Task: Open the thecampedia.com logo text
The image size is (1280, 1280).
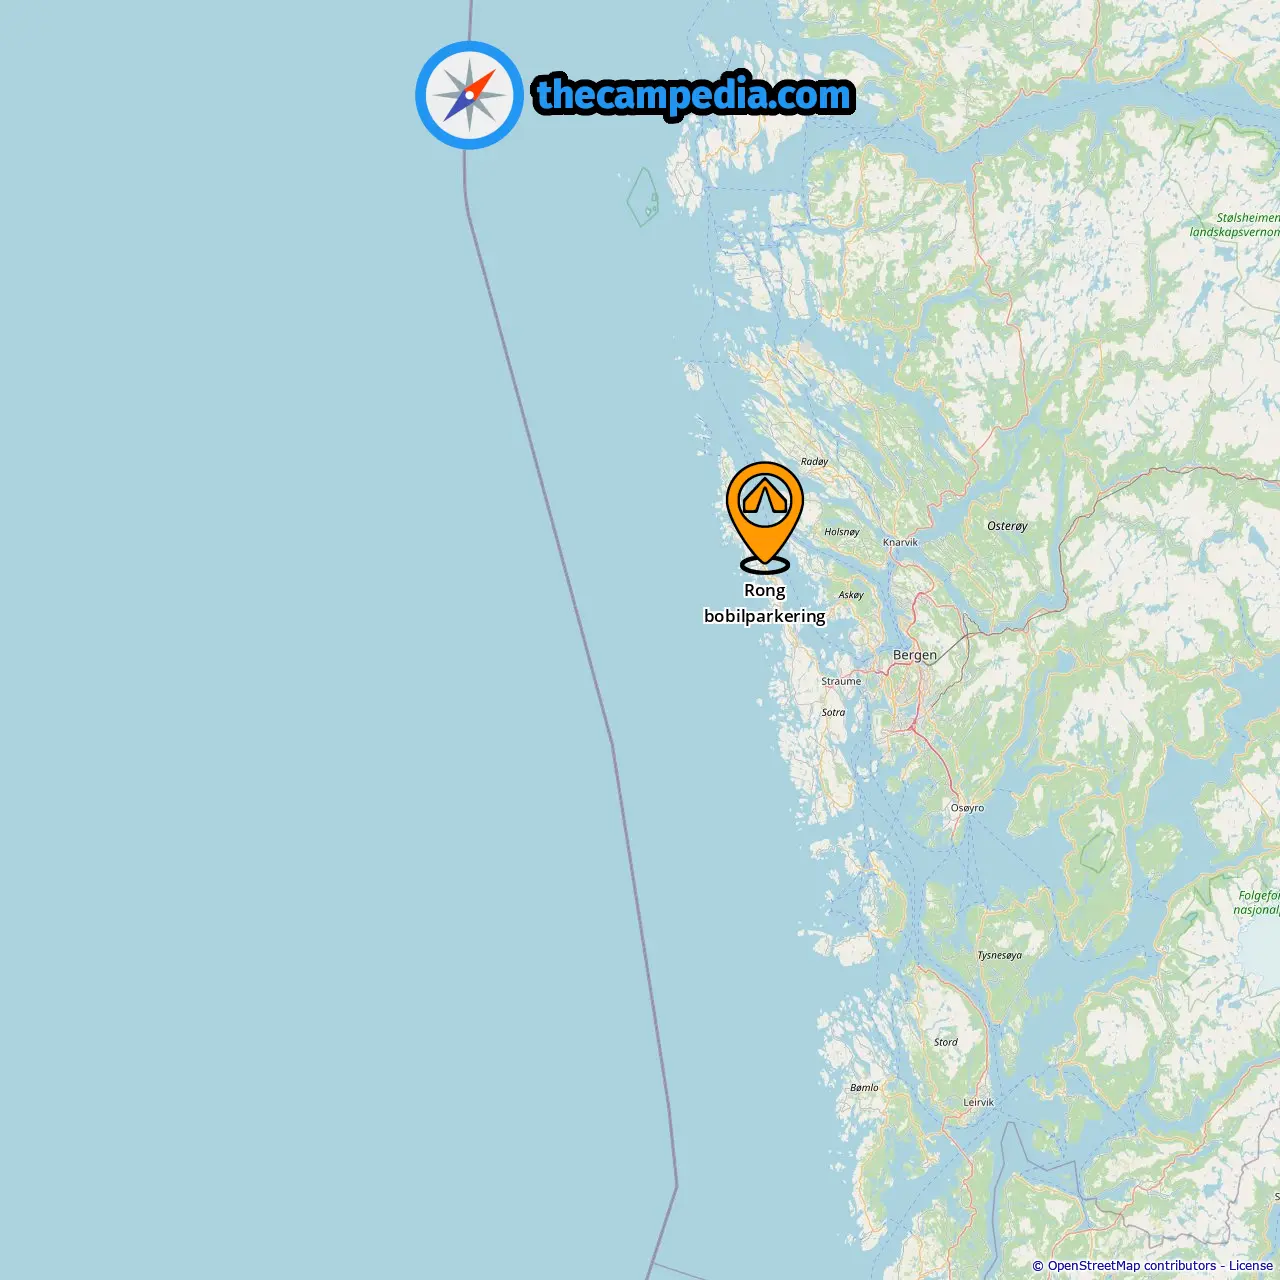Action: pyautogui.click(x=694, y=95)
